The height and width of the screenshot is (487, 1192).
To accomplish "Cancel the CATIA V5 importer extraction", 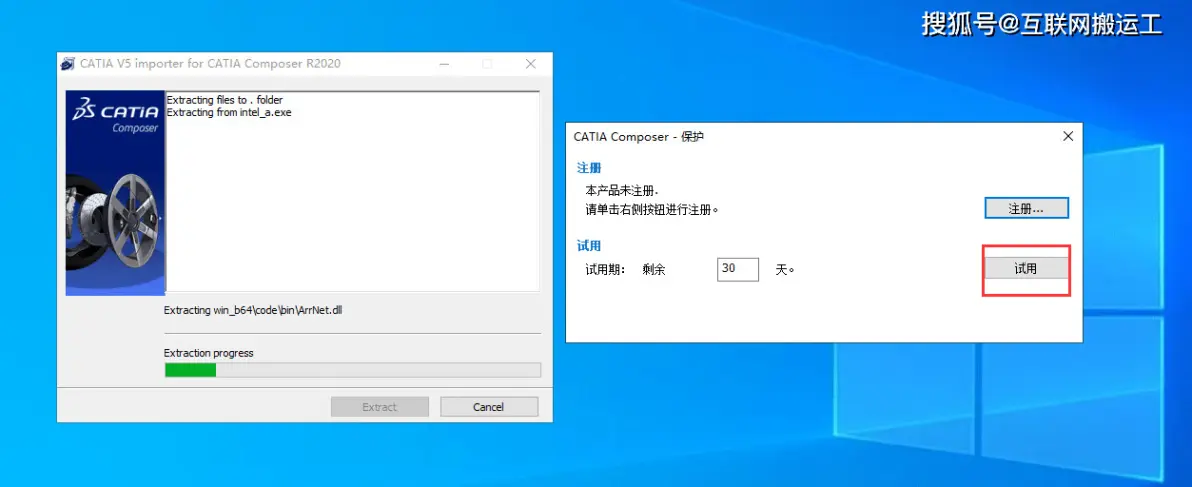I will [x=489, y=407].
